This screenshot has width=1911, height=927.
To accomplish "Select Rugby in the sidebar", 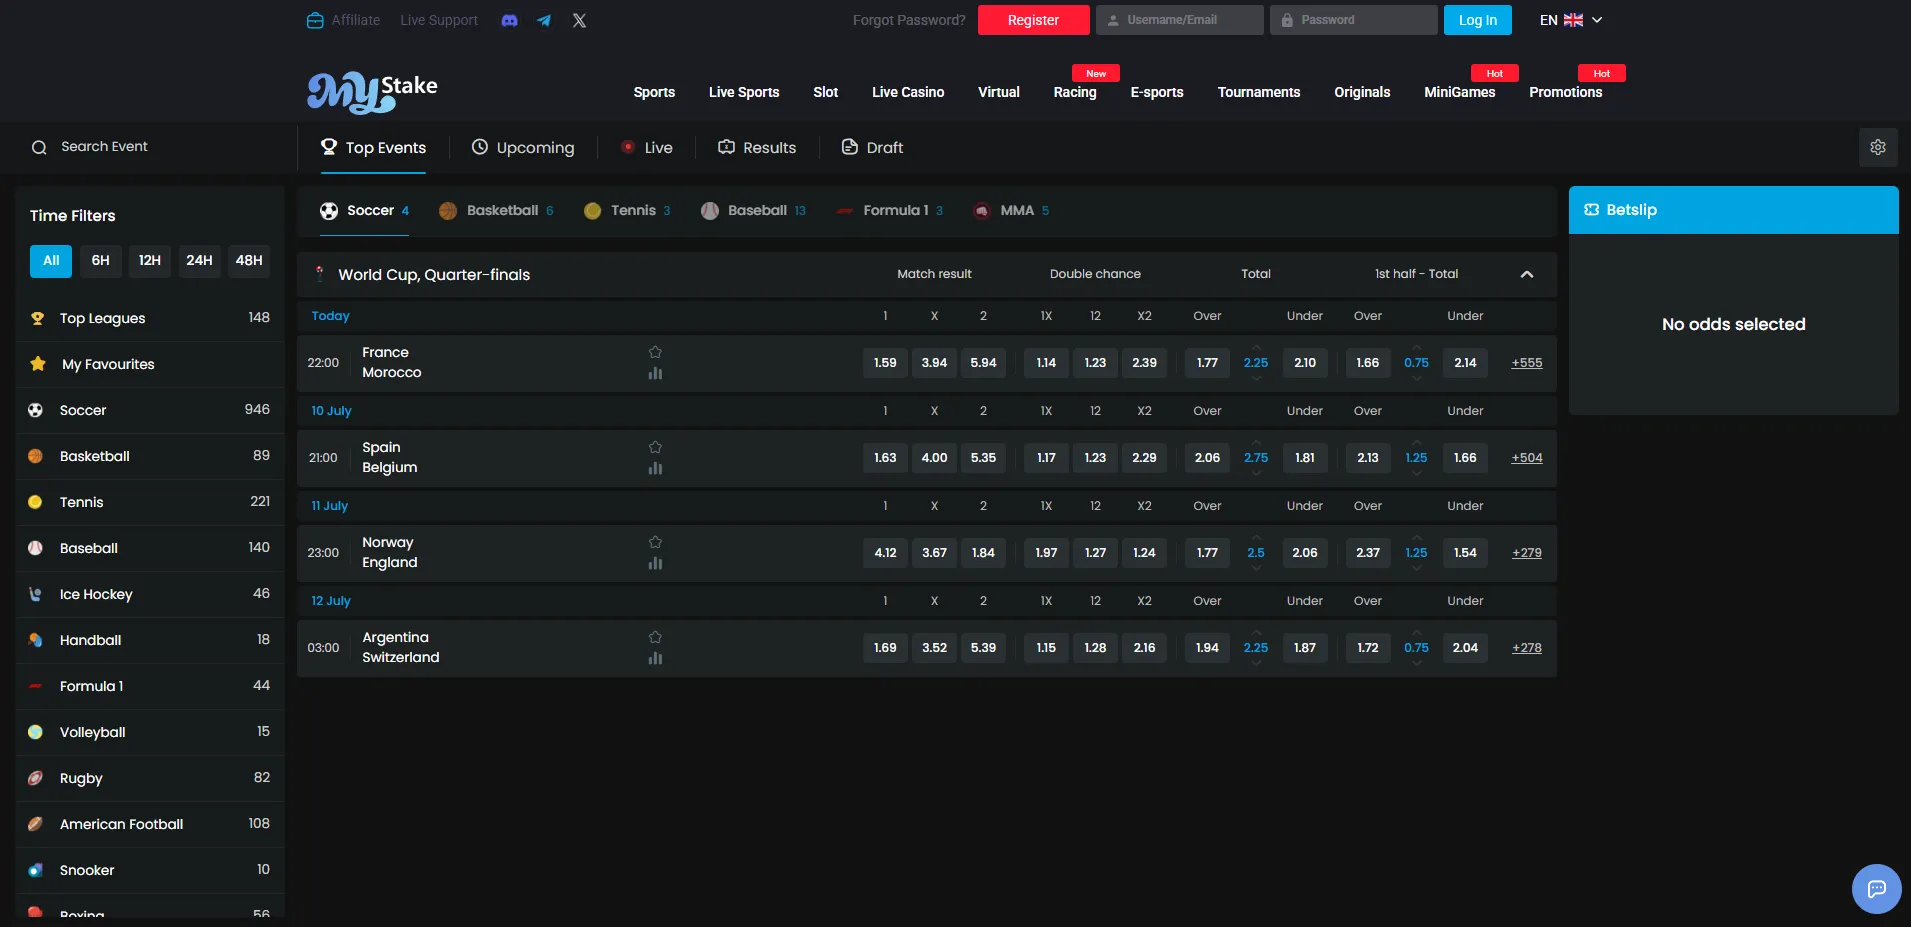I will click(x=150, y=778).
